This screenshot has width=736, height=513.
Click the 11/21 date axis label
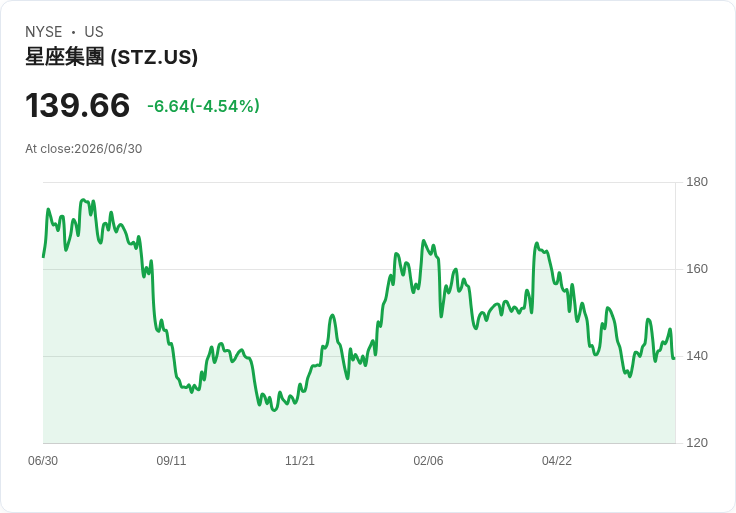pos(300,461)
